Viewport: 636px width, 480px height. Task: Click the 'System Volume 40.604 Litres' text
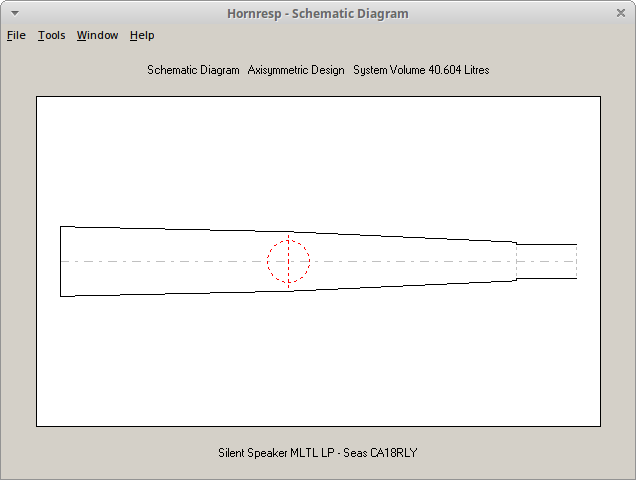point(421,70)
